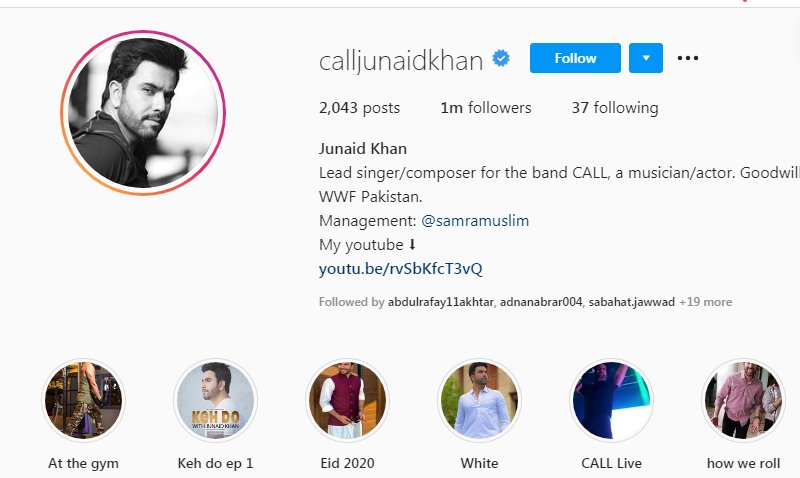Show the +19 more mutual followers
Viewport: 800px width, 478px height.
(705, 302)
